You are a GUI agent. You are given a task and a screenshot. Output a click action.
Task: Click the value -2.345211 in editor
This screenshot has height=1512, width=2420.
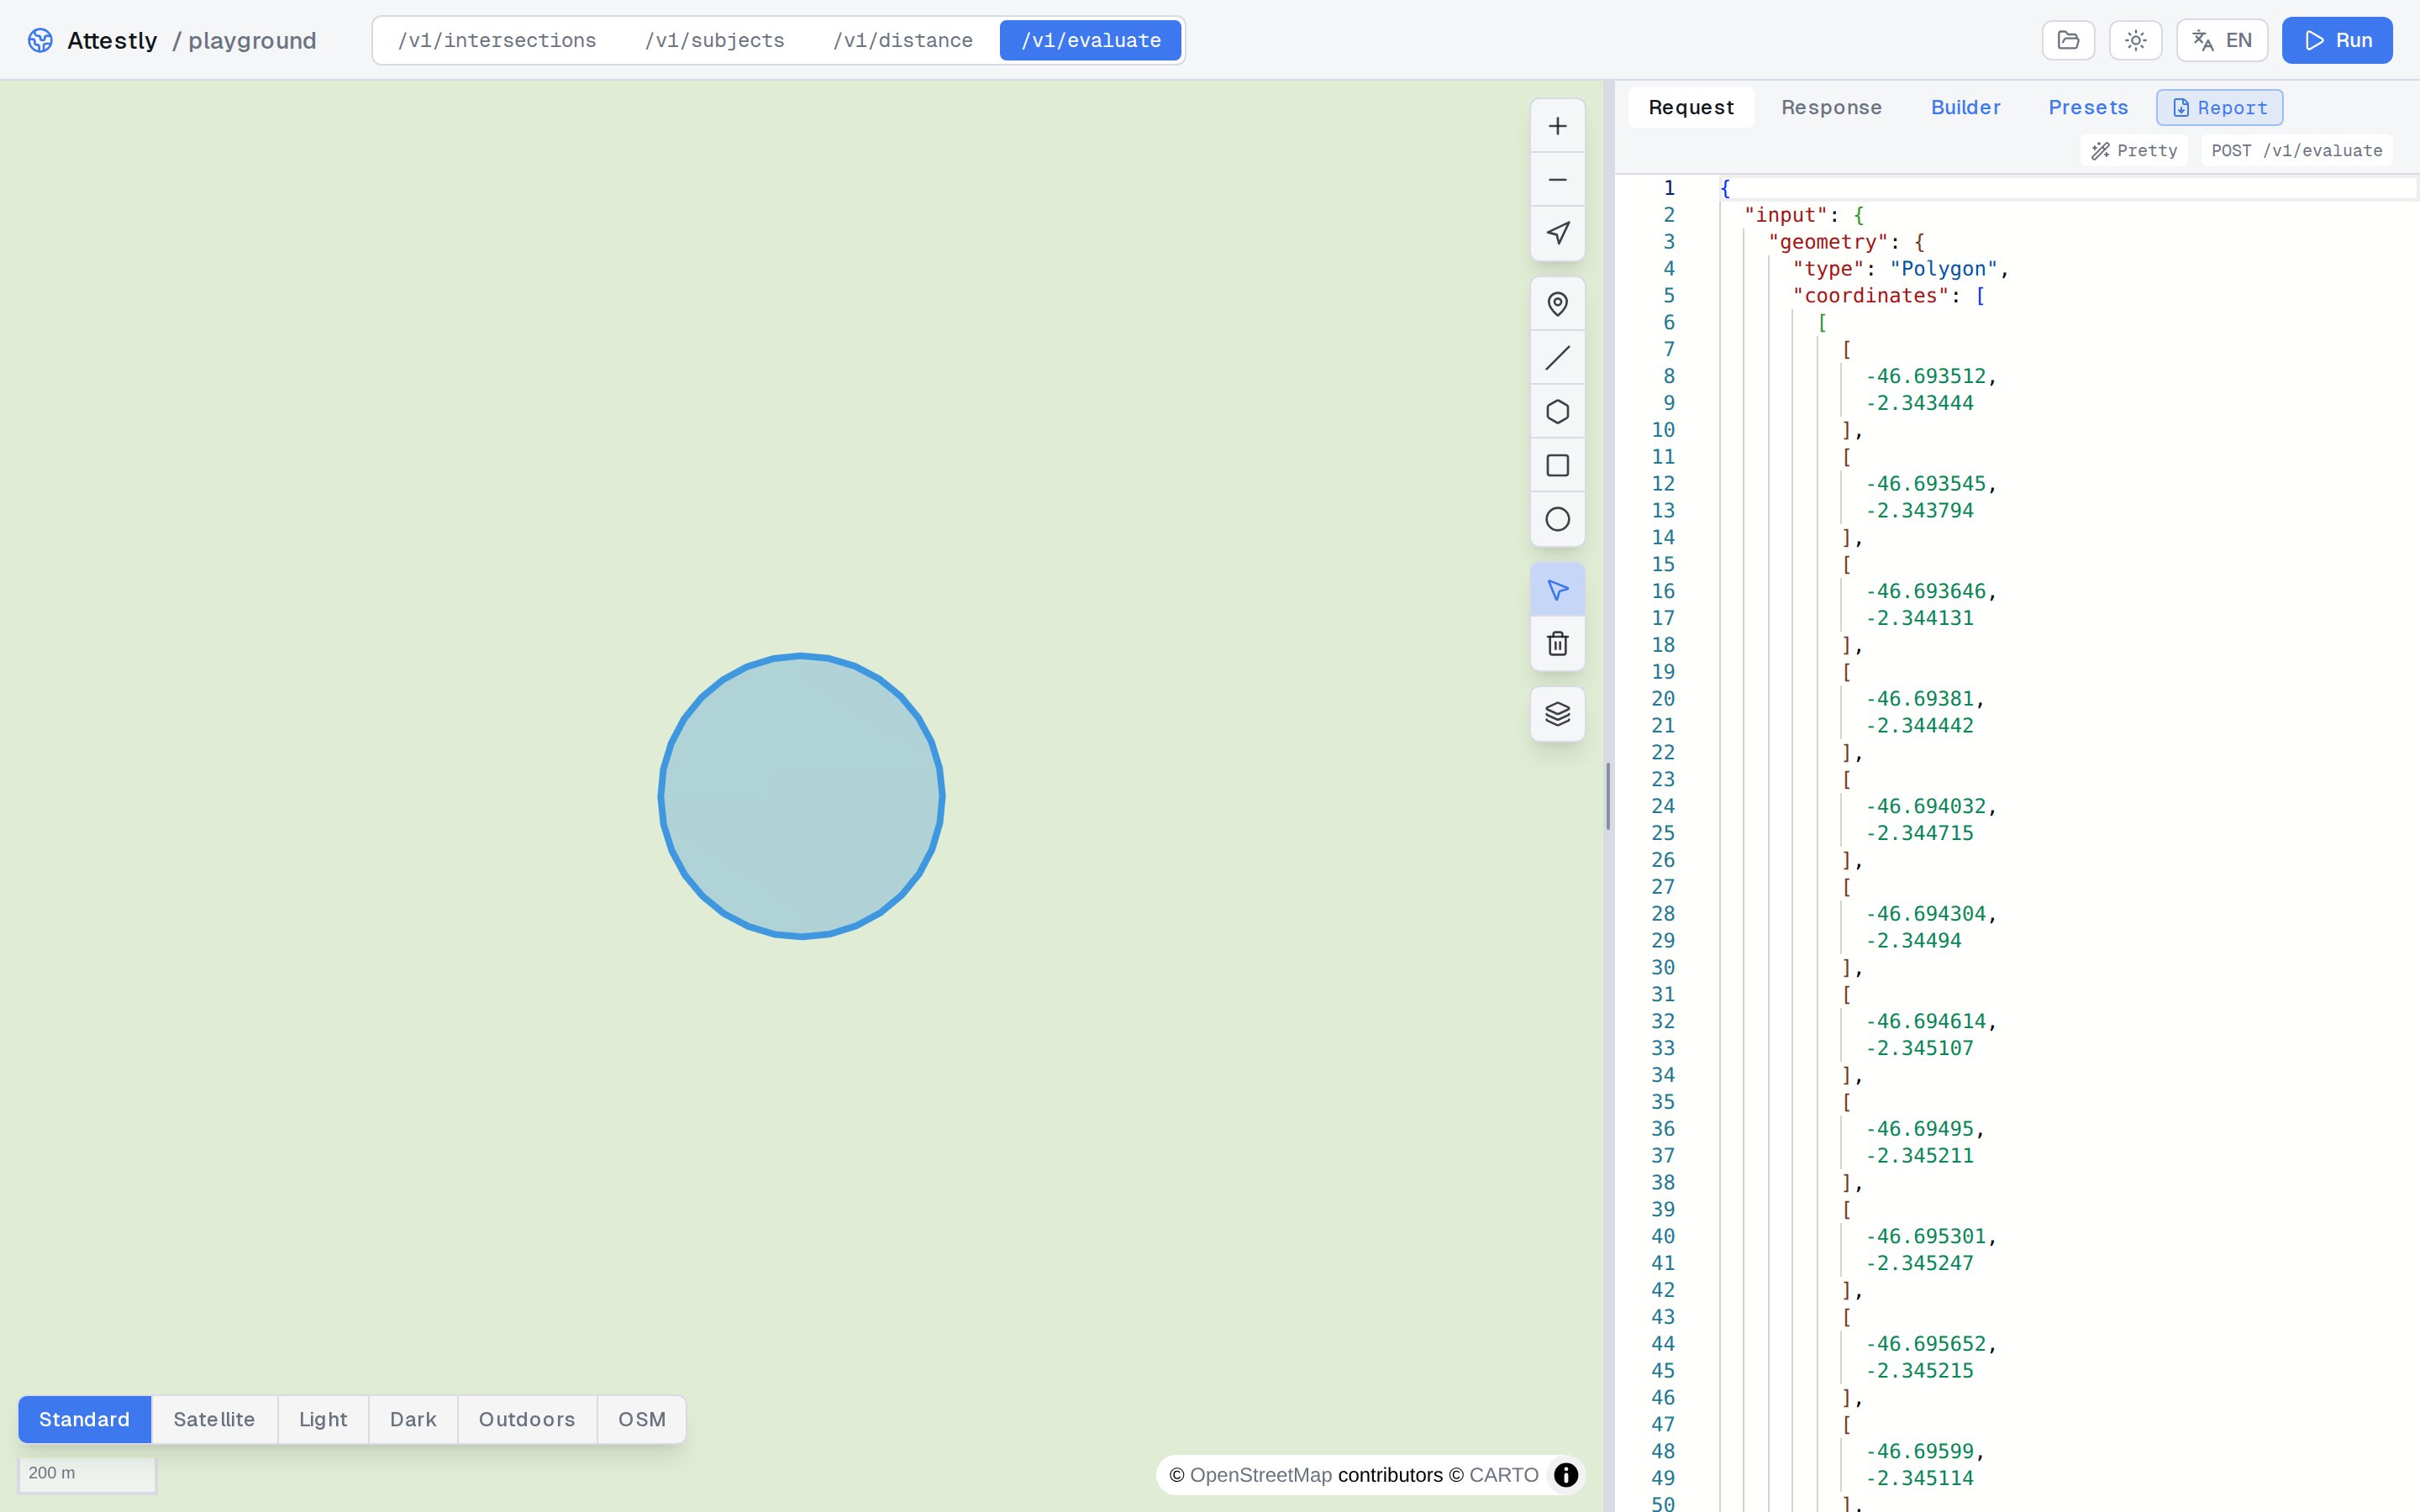1919,1156
